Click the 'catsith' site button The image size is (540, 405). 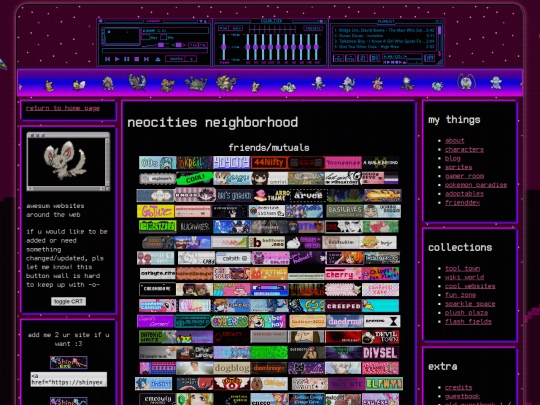[x=233, y=258]
